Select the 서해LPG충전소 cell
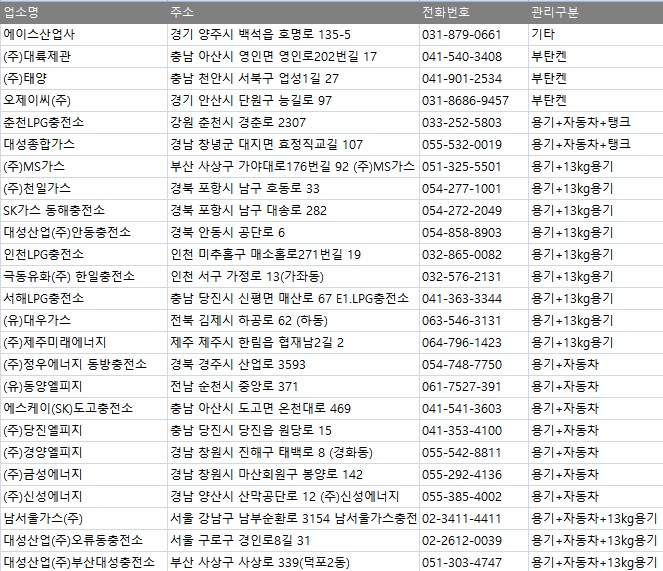 click(x=84, y=299)
